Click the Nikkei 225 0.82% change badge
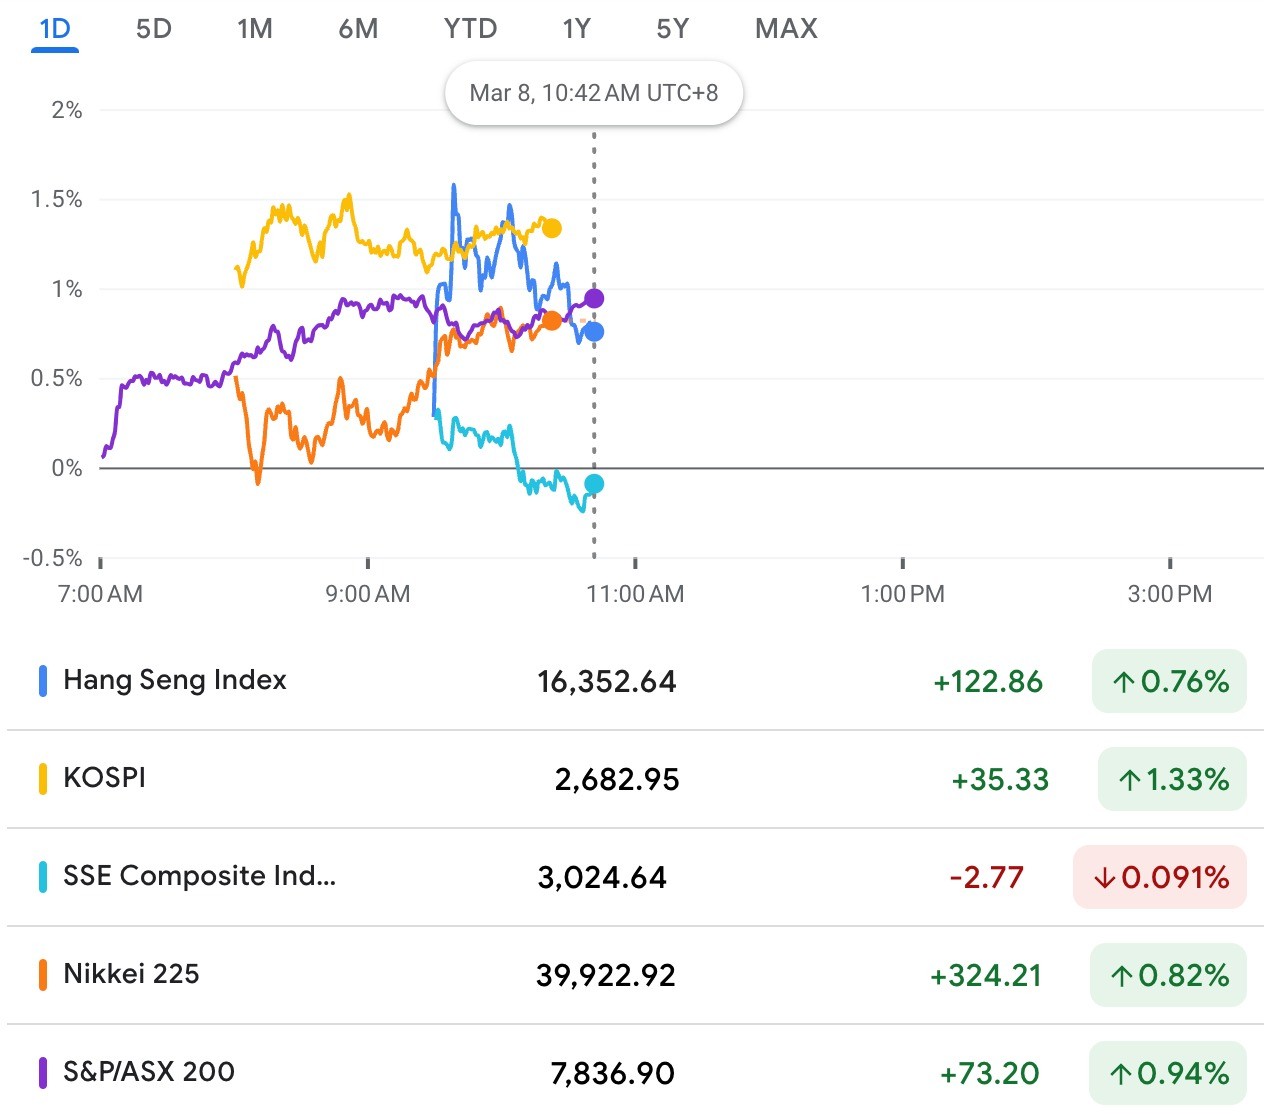This screenshot has height=1118, width=1264. pos(1168,975)
